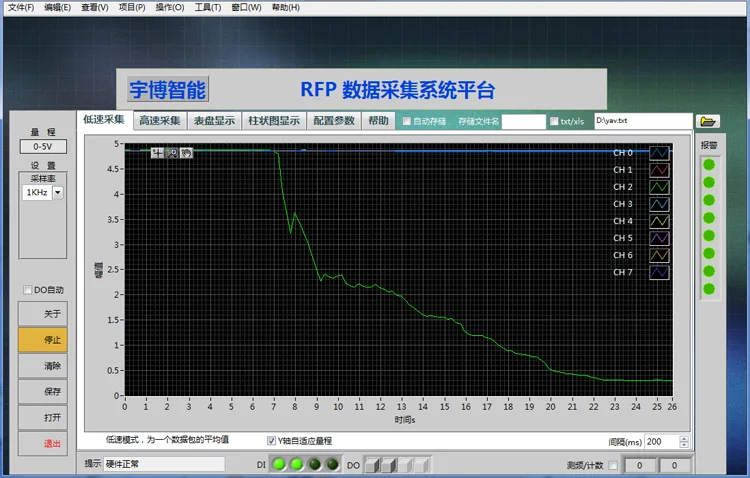Select the zoom magnifier graph tool
The image size is (750, 478).
pyautogui.click(x=172, y=153)
